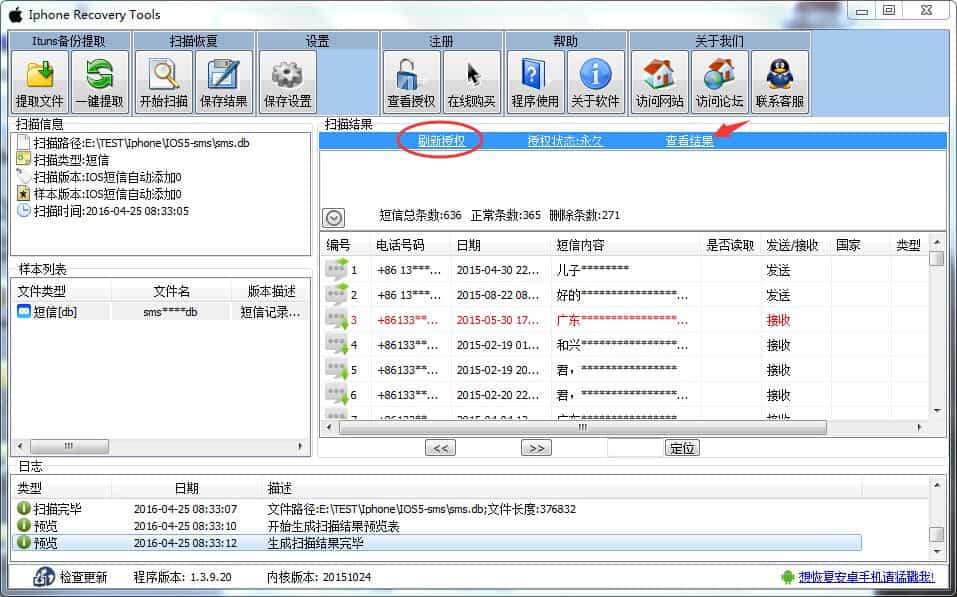This screenshot has height=597, width=957.
Task: Go to next page with >> button
Action: (x=536, y=448)
